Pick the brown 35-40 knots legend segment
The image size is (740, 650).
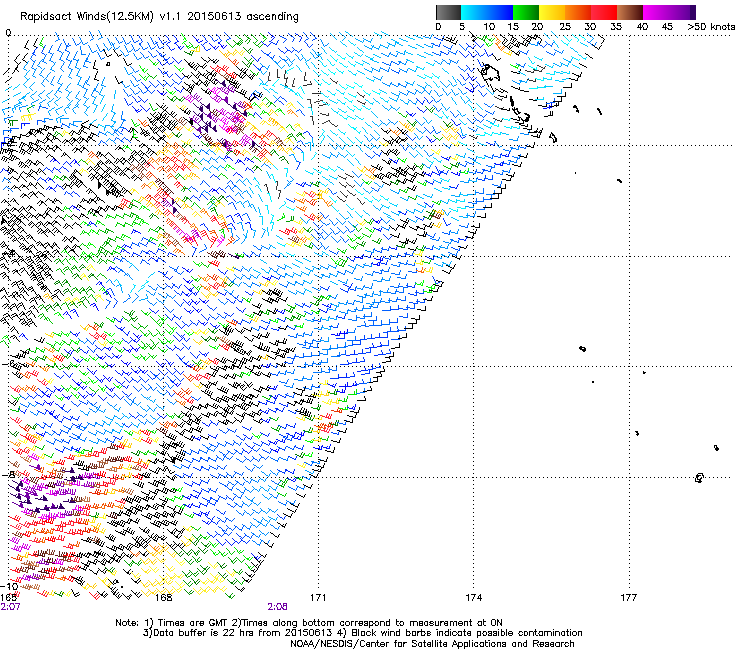(630, 12)
